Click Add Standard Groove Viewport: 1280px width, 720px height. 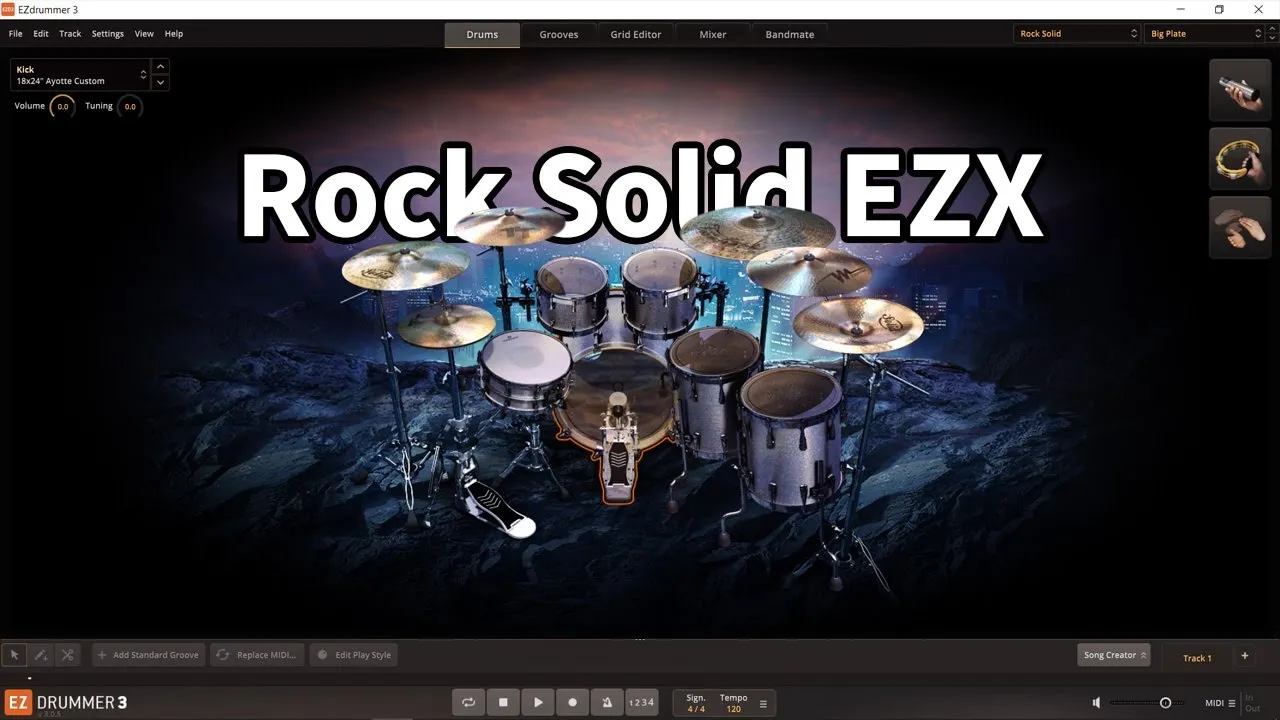(149, 655)
